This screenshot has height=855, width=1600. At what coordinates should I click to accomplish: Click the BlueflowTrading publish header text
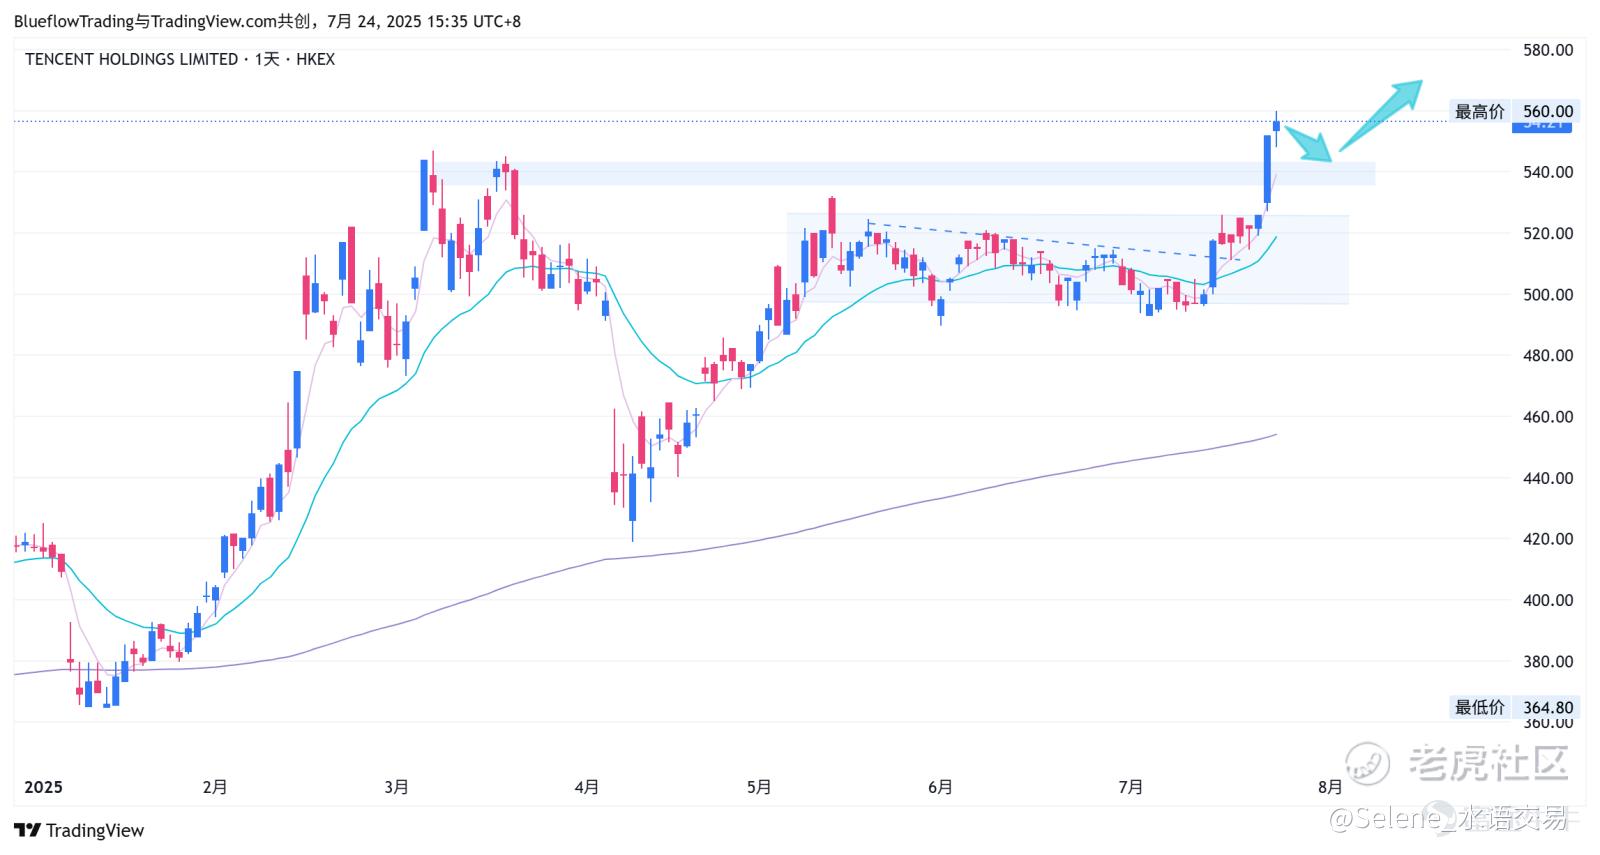(x=267, y=21)
